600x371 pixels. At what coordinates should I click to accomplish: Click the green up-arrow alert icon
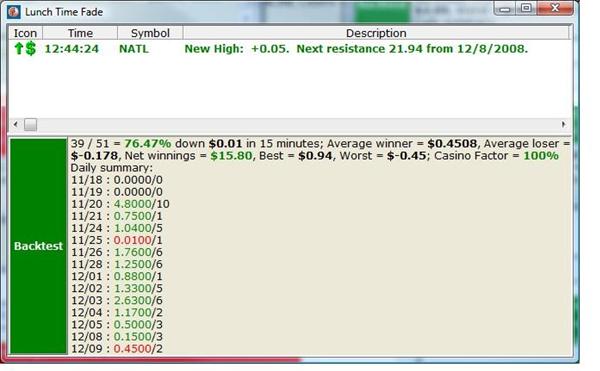[18, 49]
